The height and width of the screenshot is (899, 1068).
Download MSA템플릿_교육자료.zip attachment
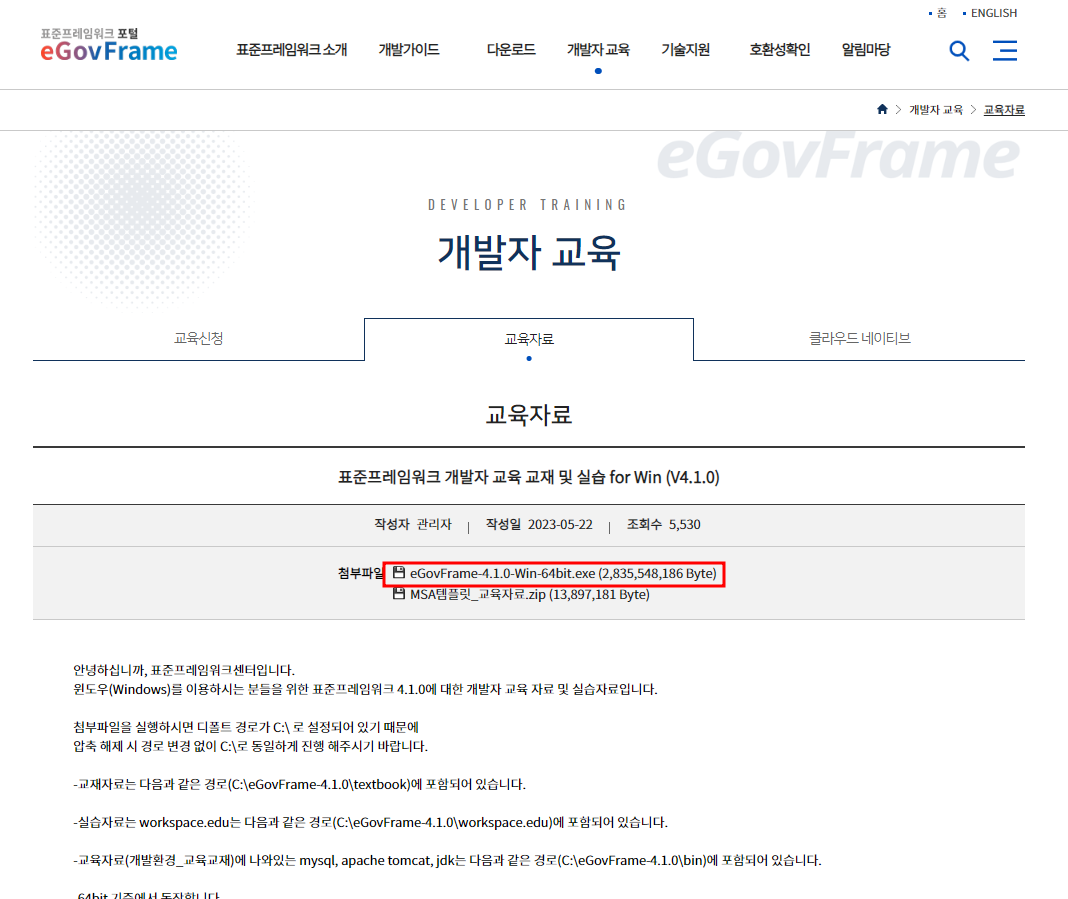529,595
